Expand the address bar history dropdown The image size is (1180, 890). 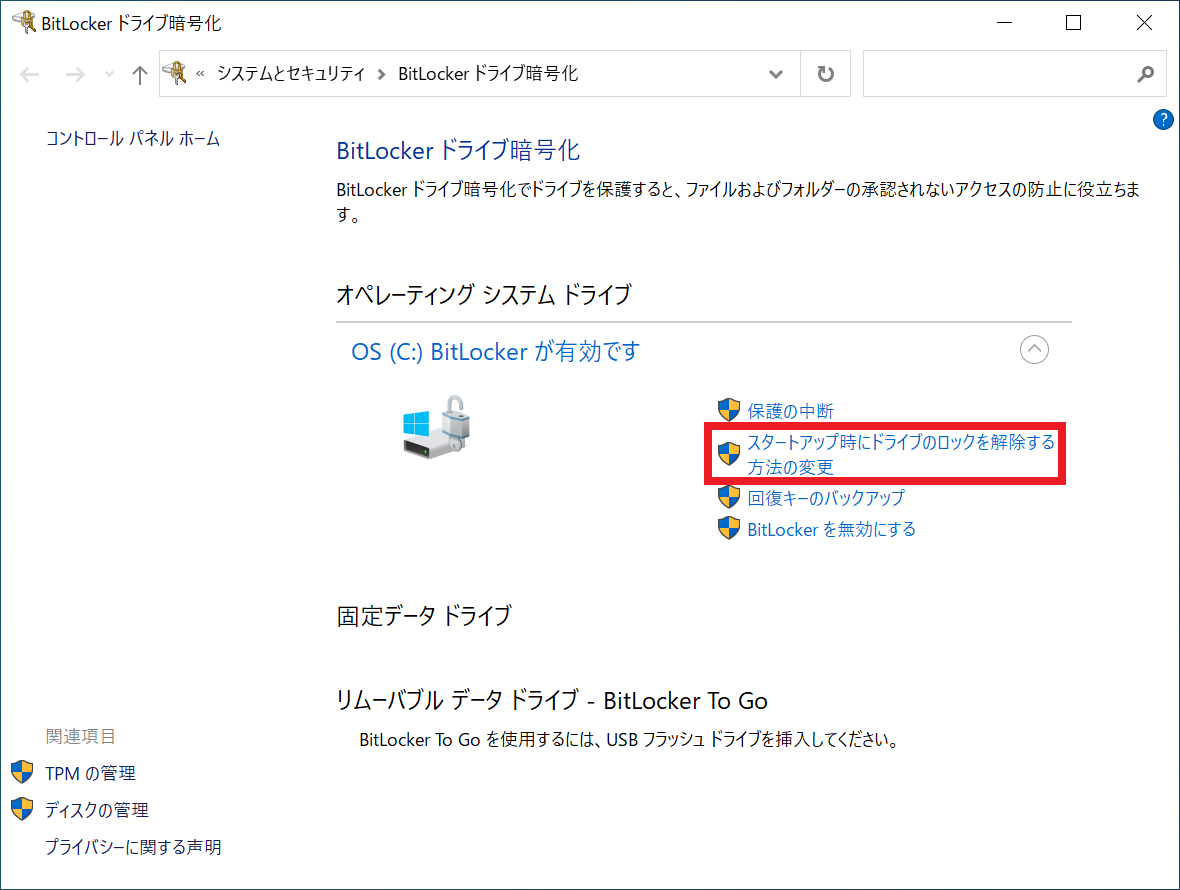pos(776,74)
